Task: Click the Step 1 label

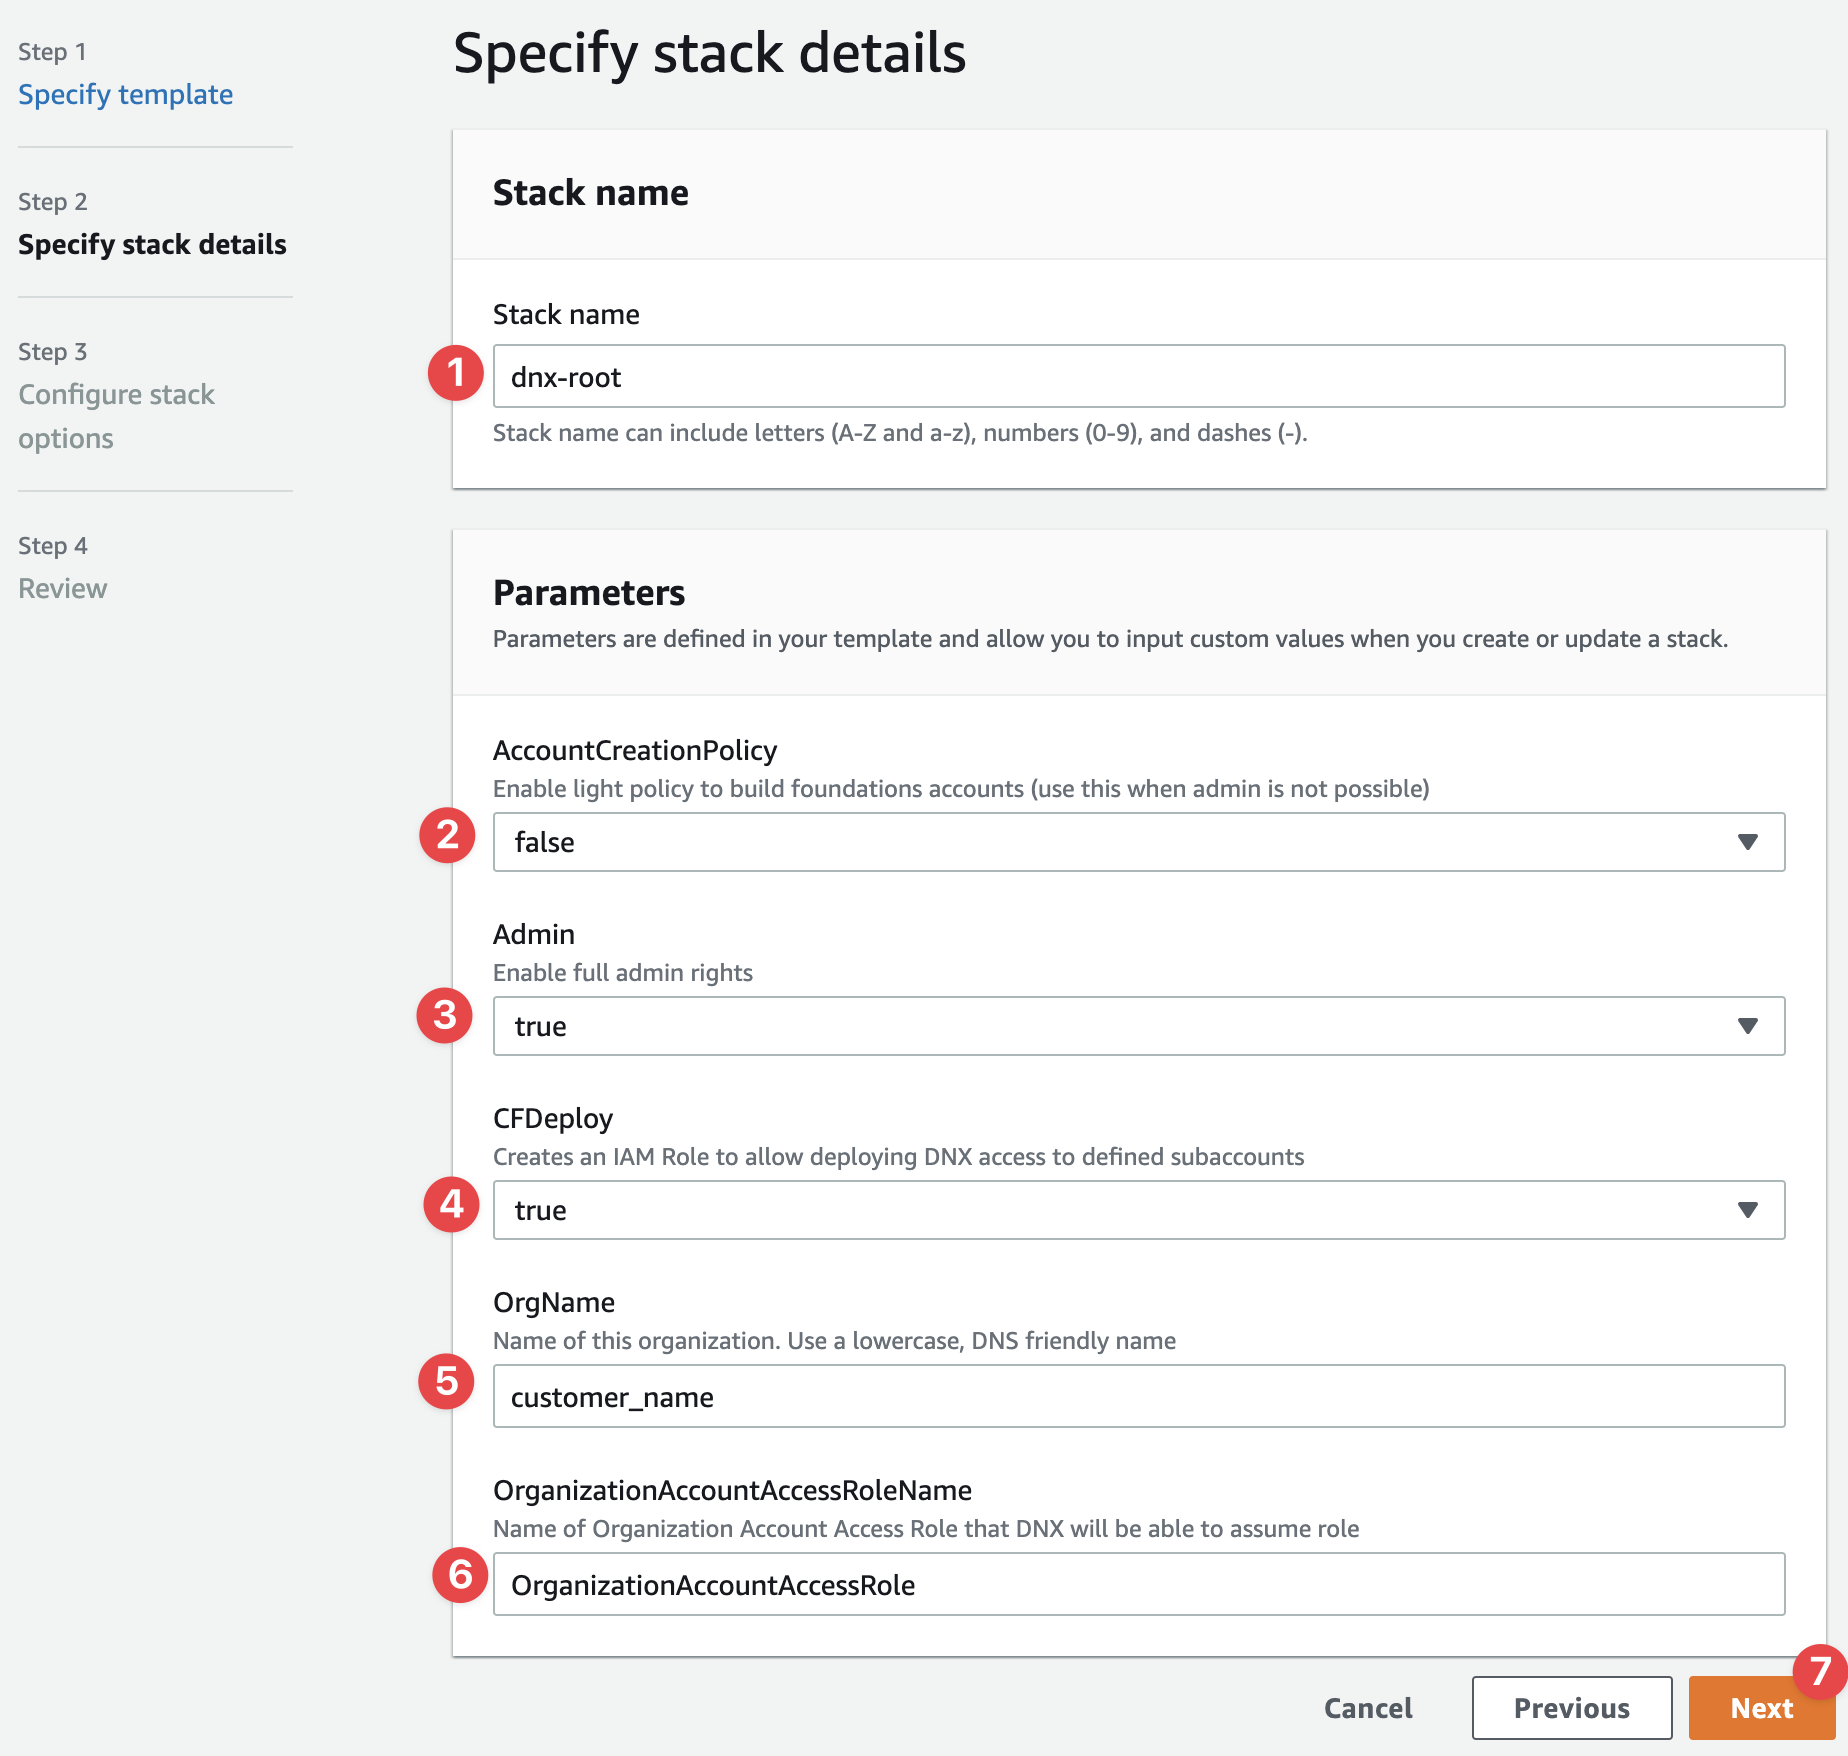Action: click(52, 52)
